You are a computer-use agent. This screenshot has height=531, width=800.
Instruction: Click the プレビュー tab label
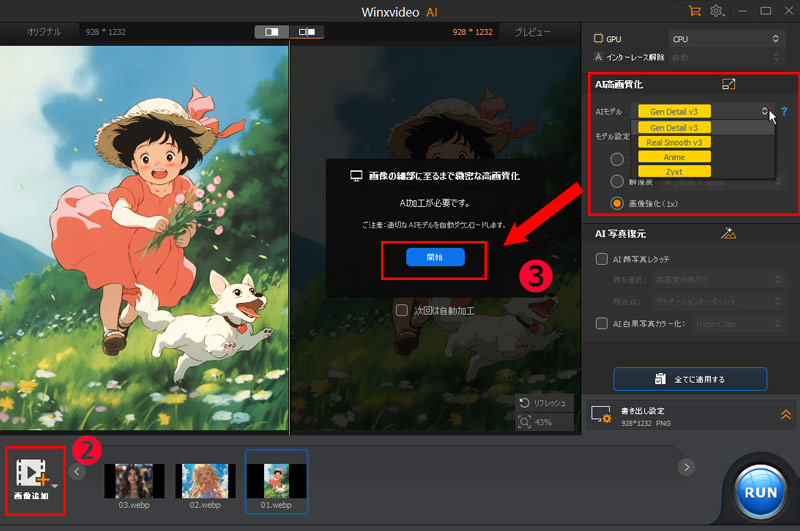coord(532,32)
